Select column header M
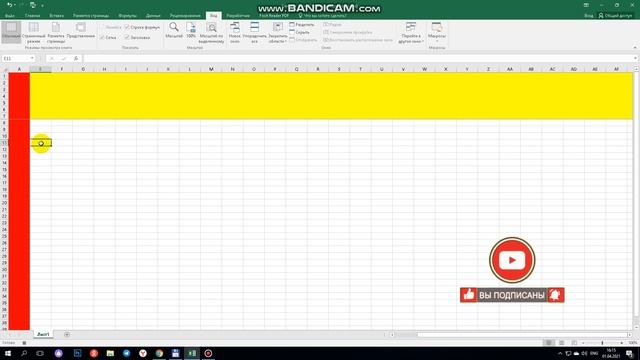The width and height of the screenshot is (640, 360). click(x=211, y=69)
